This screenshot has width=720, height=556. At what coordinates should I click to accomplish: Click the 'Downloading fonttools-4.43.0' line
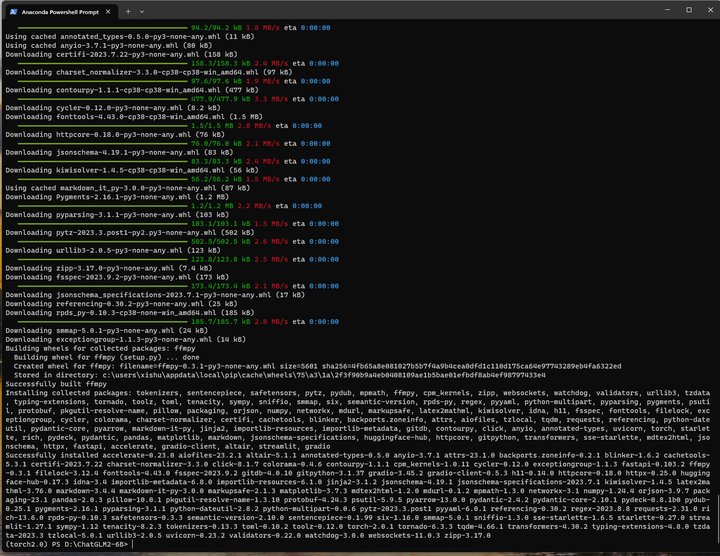(134, 117)
